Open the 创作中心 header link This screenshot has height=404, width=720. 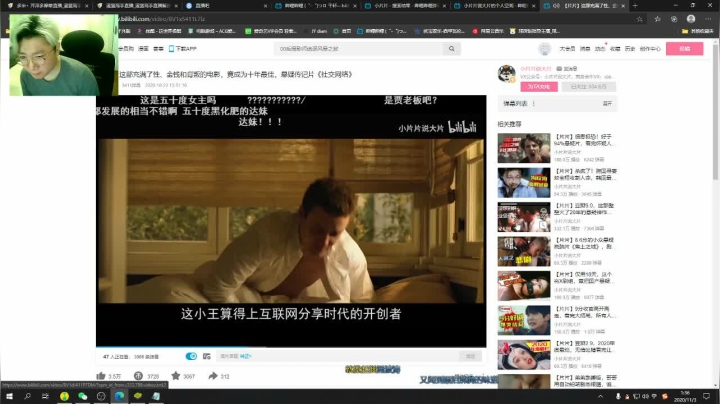[x=650, y=49]
